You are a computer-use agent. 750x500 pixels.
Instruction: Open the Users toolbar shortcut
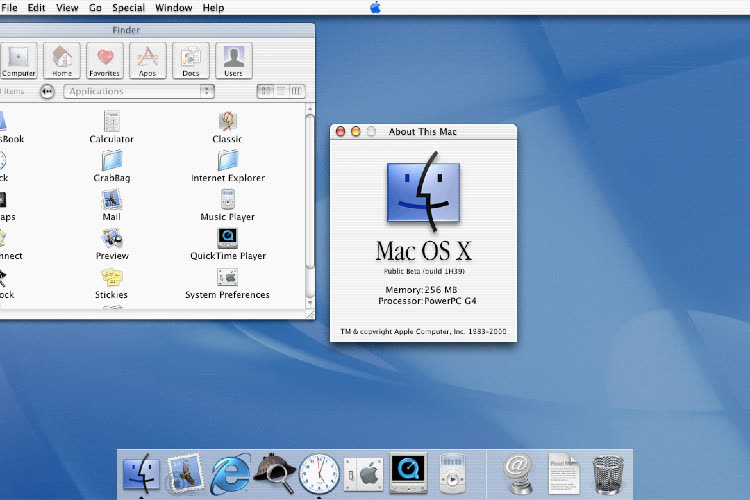click(233, 60)
